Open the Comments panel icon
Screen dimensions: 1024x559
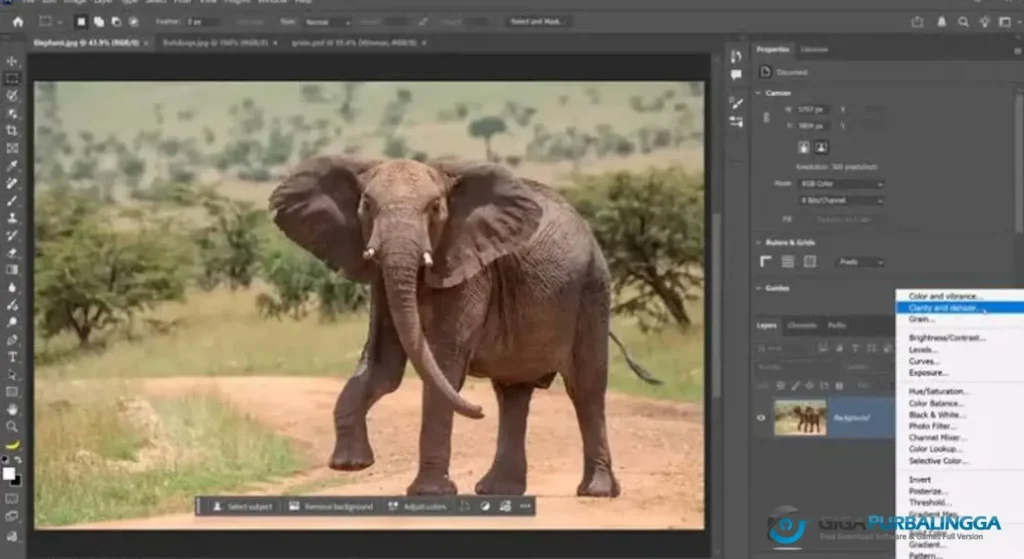pos(736,75)
